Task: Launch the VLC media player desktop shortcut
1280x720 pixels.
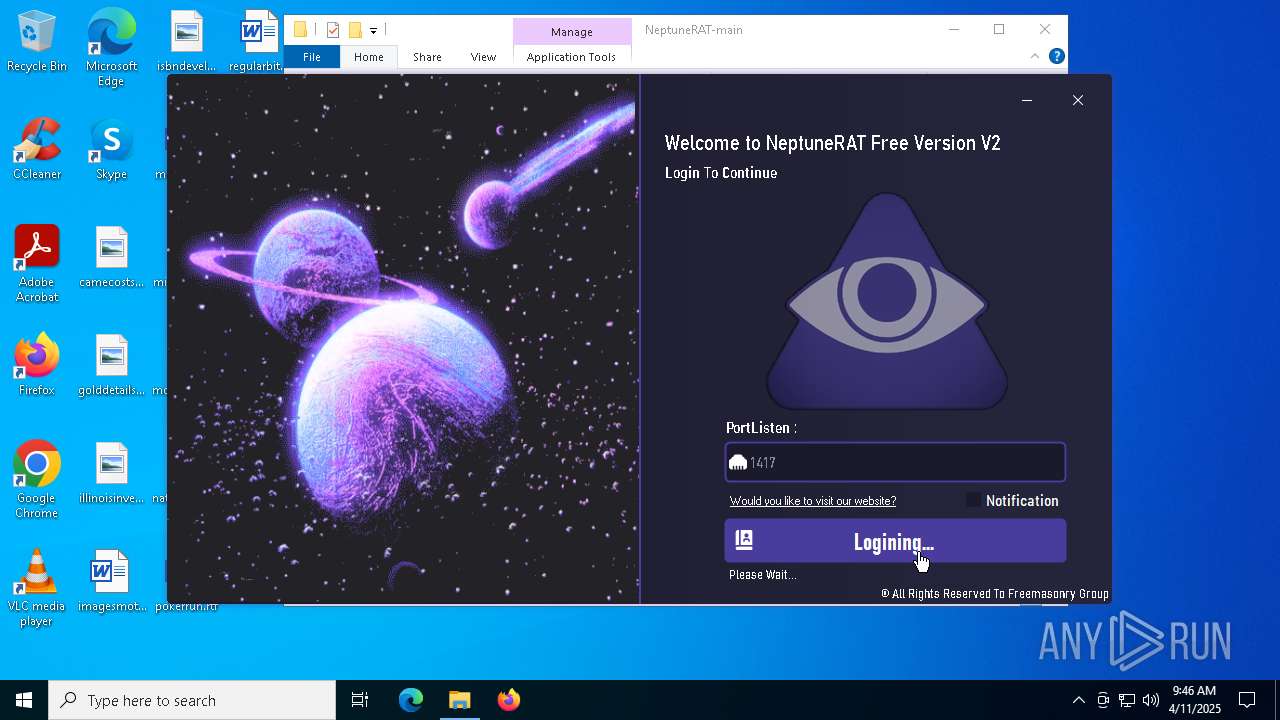Action: pos(37,588)
